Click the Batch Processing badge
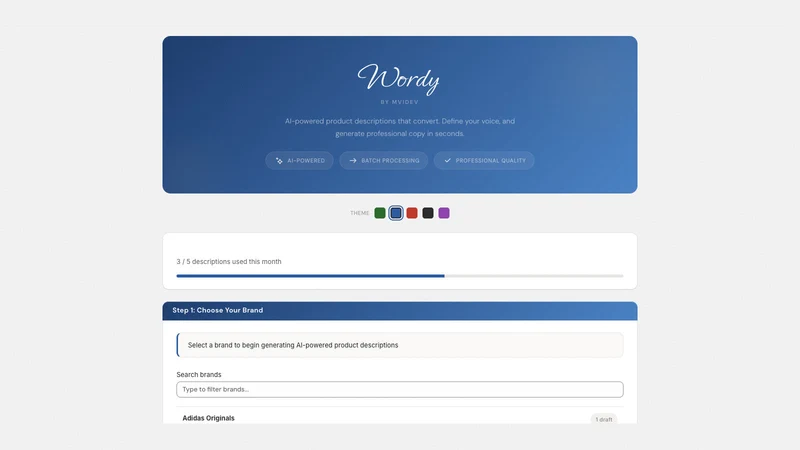 (384, 160)
